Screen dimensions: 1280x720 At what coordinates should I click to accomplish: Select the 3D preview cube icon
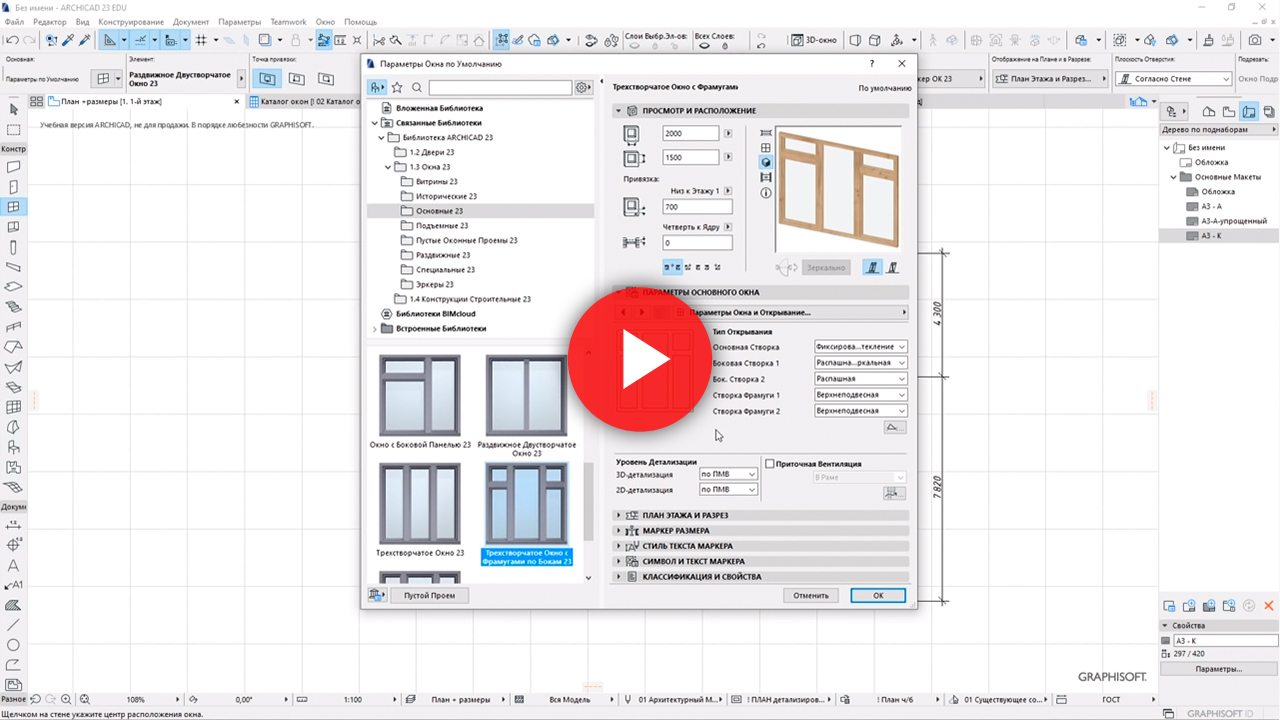pyautogui.click(x=766, y=162)
